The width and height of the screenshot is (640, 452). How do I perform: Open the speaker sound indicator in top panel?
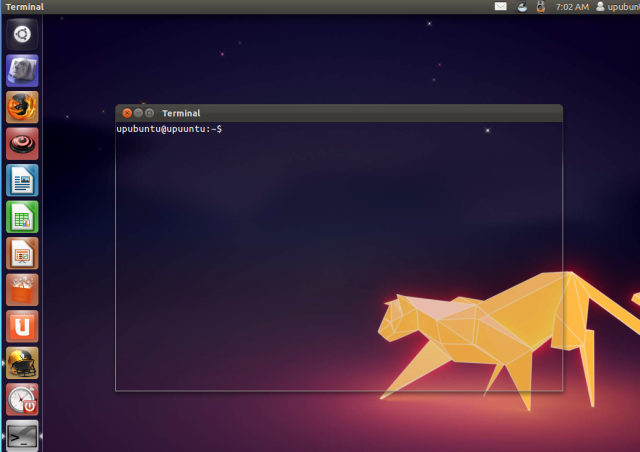(541, 7)
